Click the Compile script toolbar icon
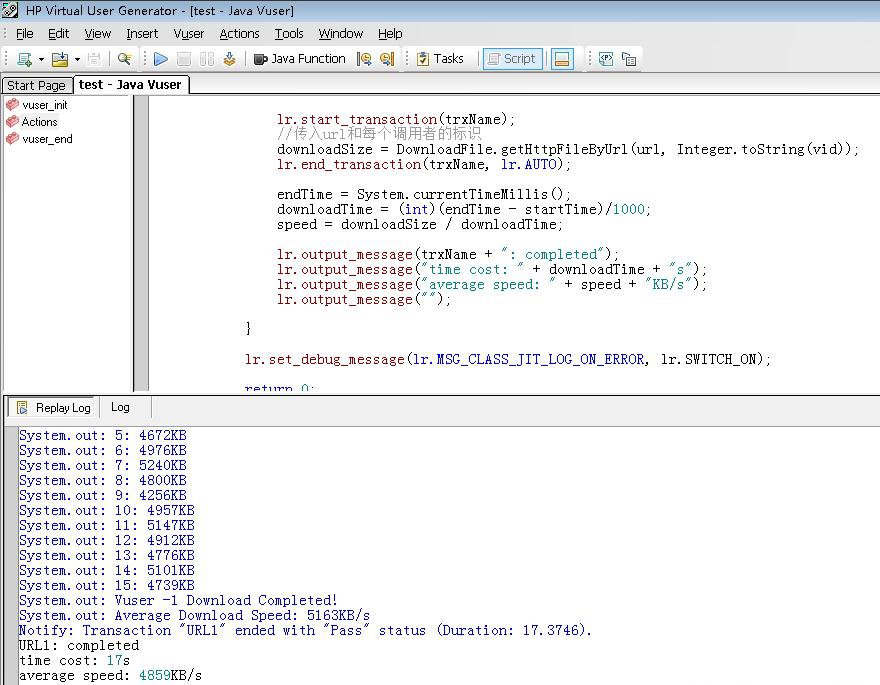 click(x=229, y=59)
